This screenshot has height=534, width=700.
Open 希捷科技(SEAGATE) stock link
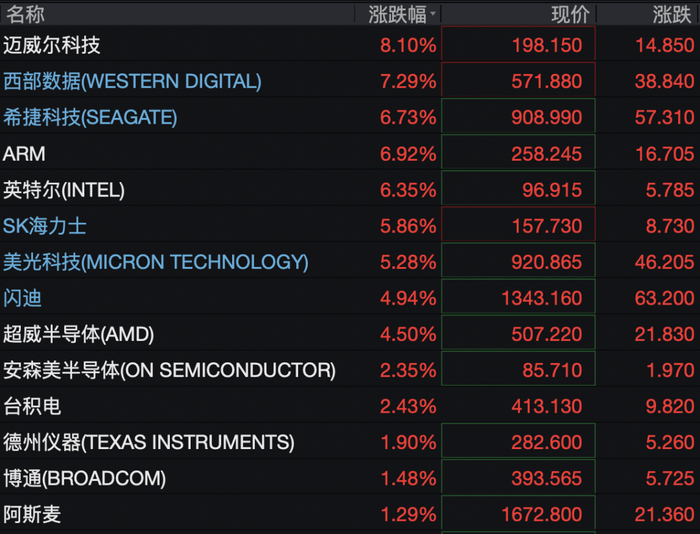click(x=90, y=117)
